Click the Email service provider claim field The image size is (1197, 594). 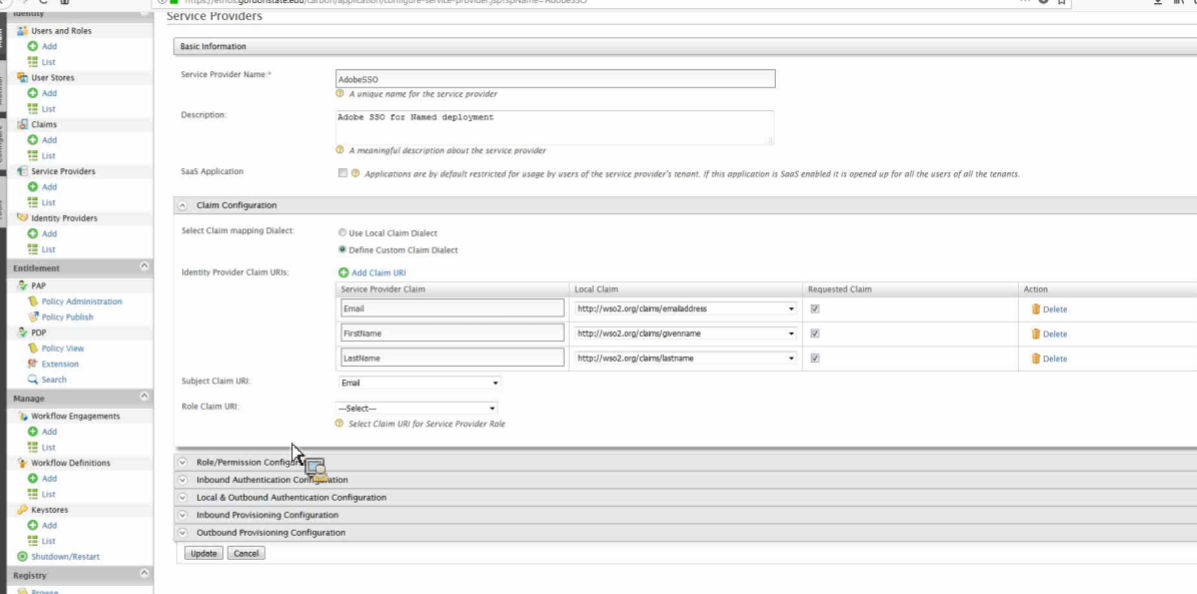coord(453,309)
